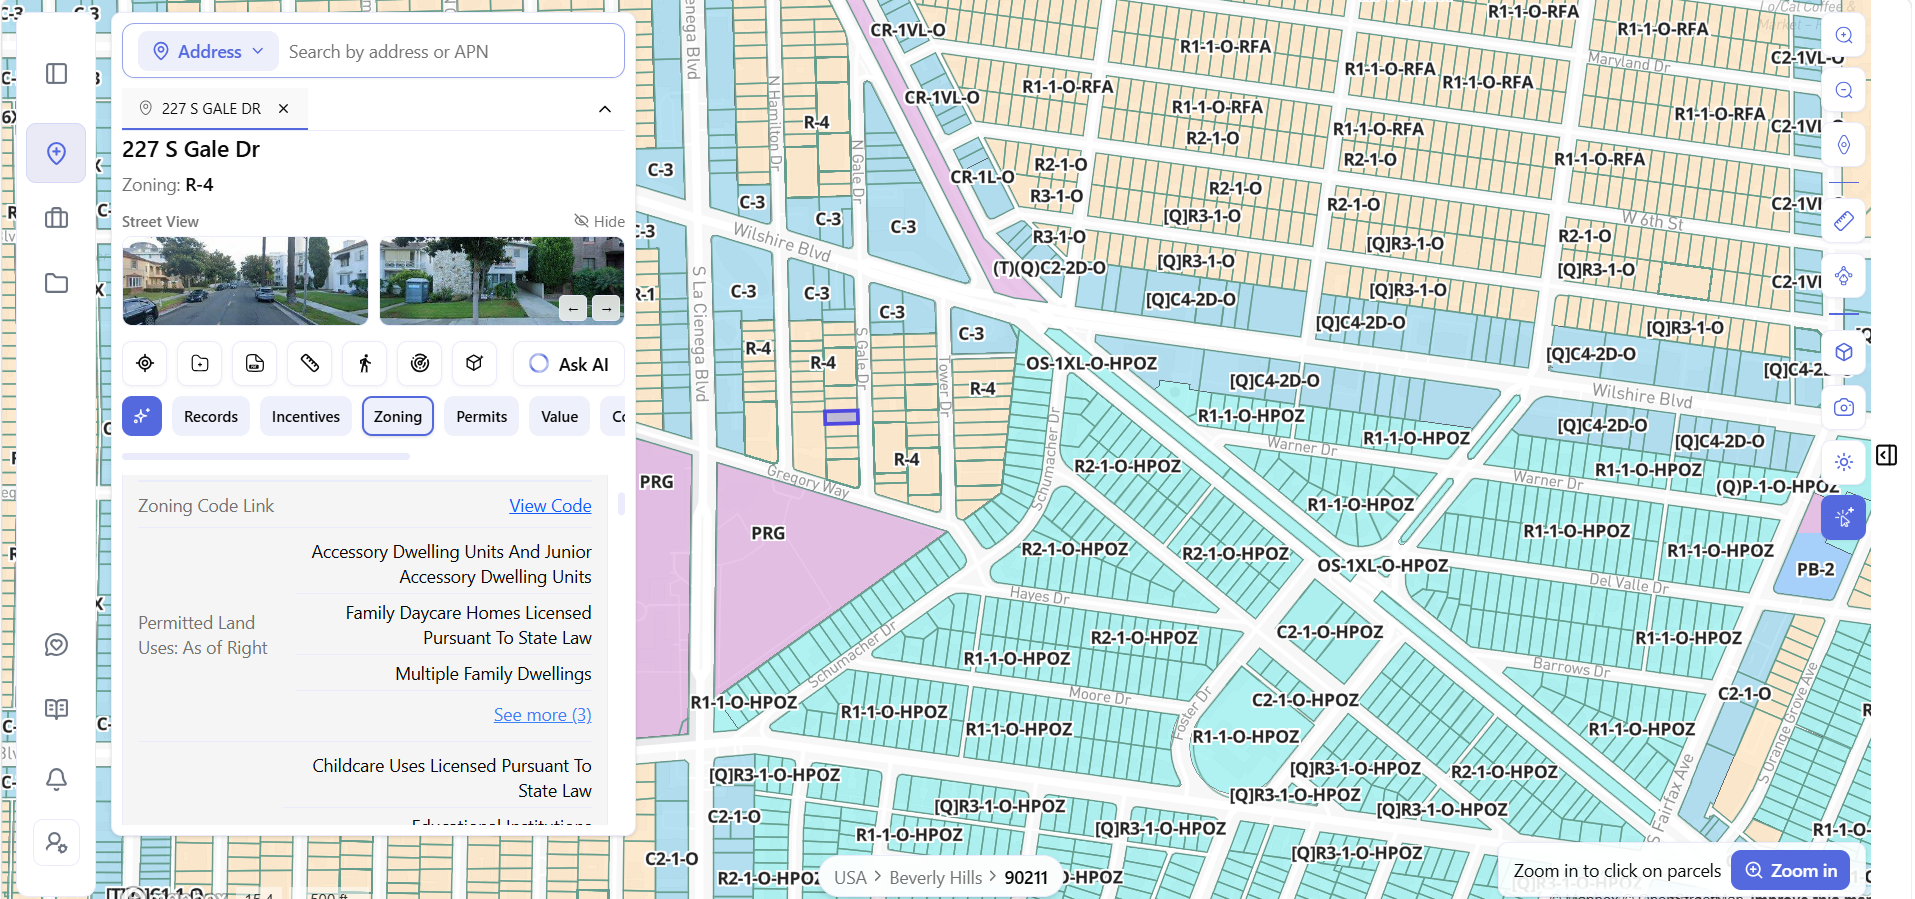The image size is (1915, 899).
Task: Click the zoning details vertical scrollbar
Action: click(621, 503)
